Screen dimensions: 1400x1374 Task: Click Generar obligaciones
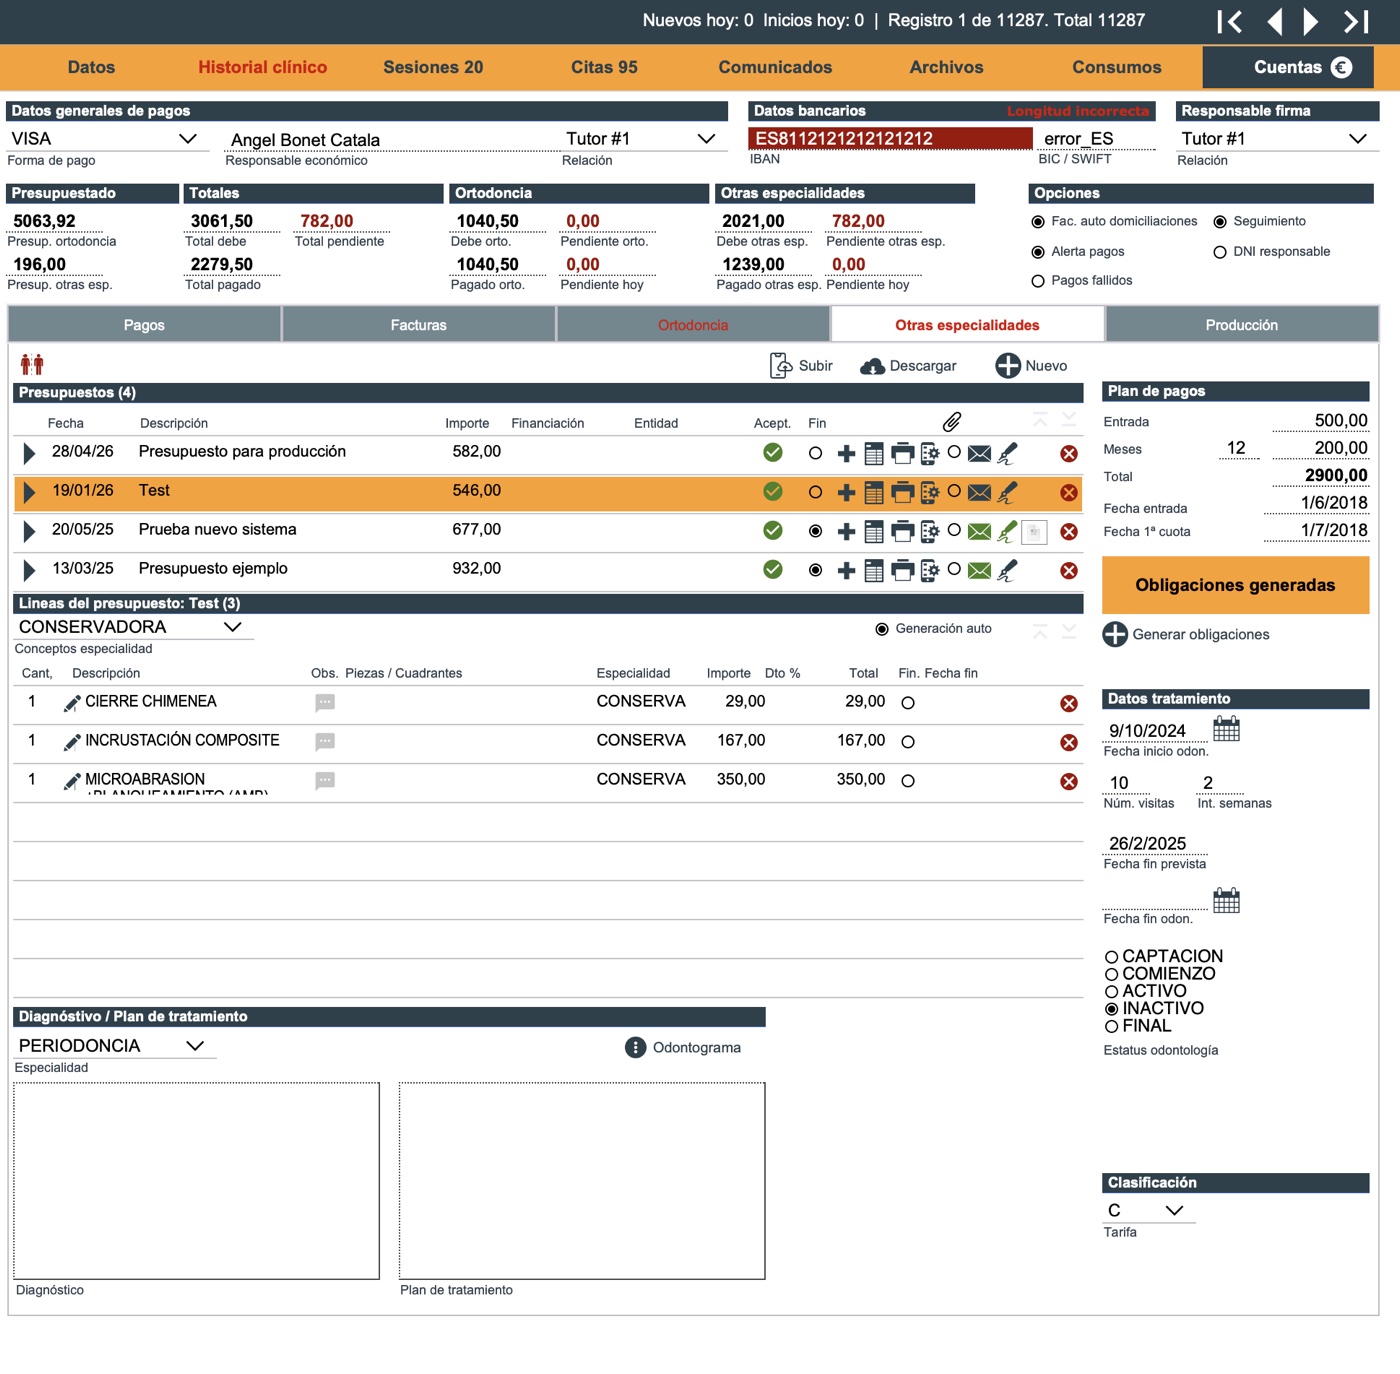click(1186, 634)
